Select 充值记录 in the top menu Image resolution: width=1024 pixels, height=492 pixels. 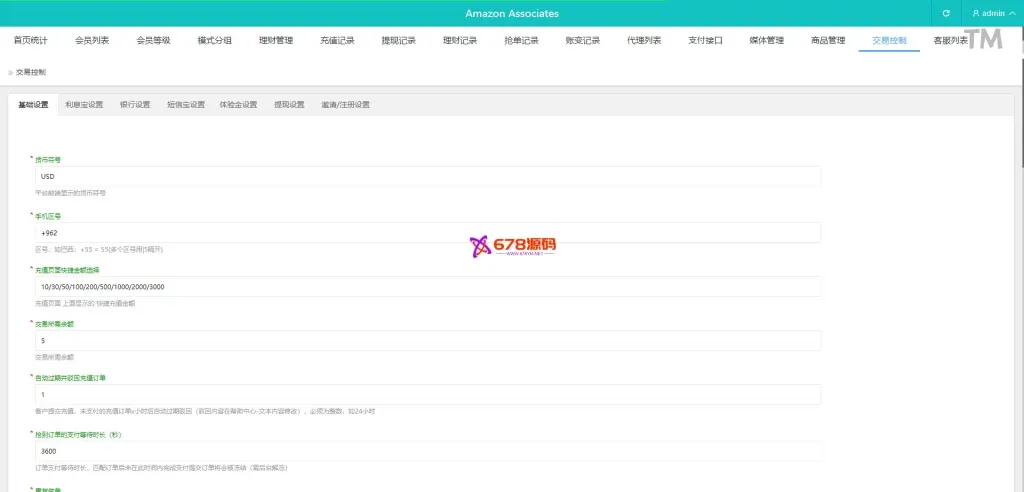(337, 41)
